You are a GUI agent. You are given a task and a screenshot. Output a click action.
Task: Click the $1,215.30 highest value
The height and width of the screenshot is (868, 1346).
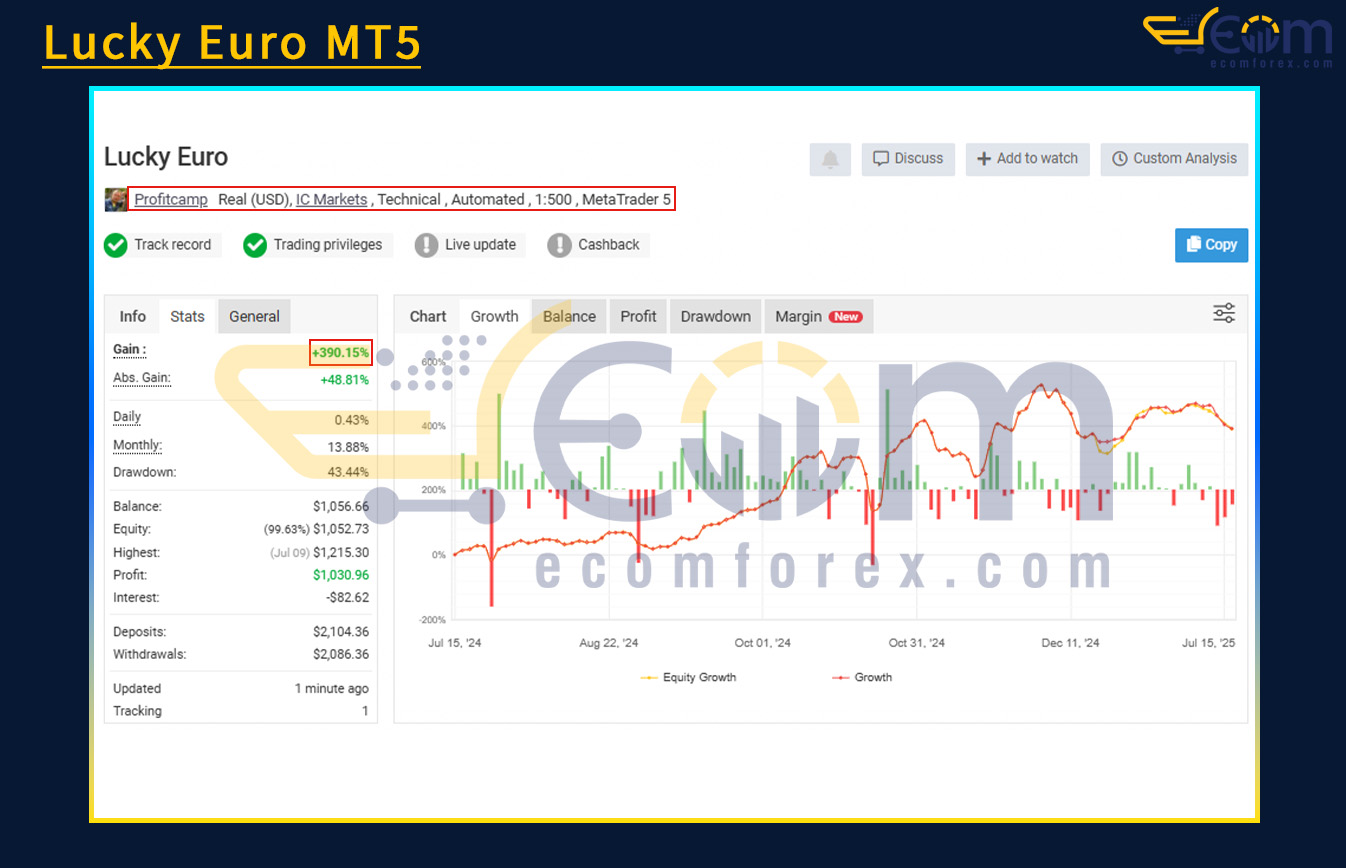341,553
